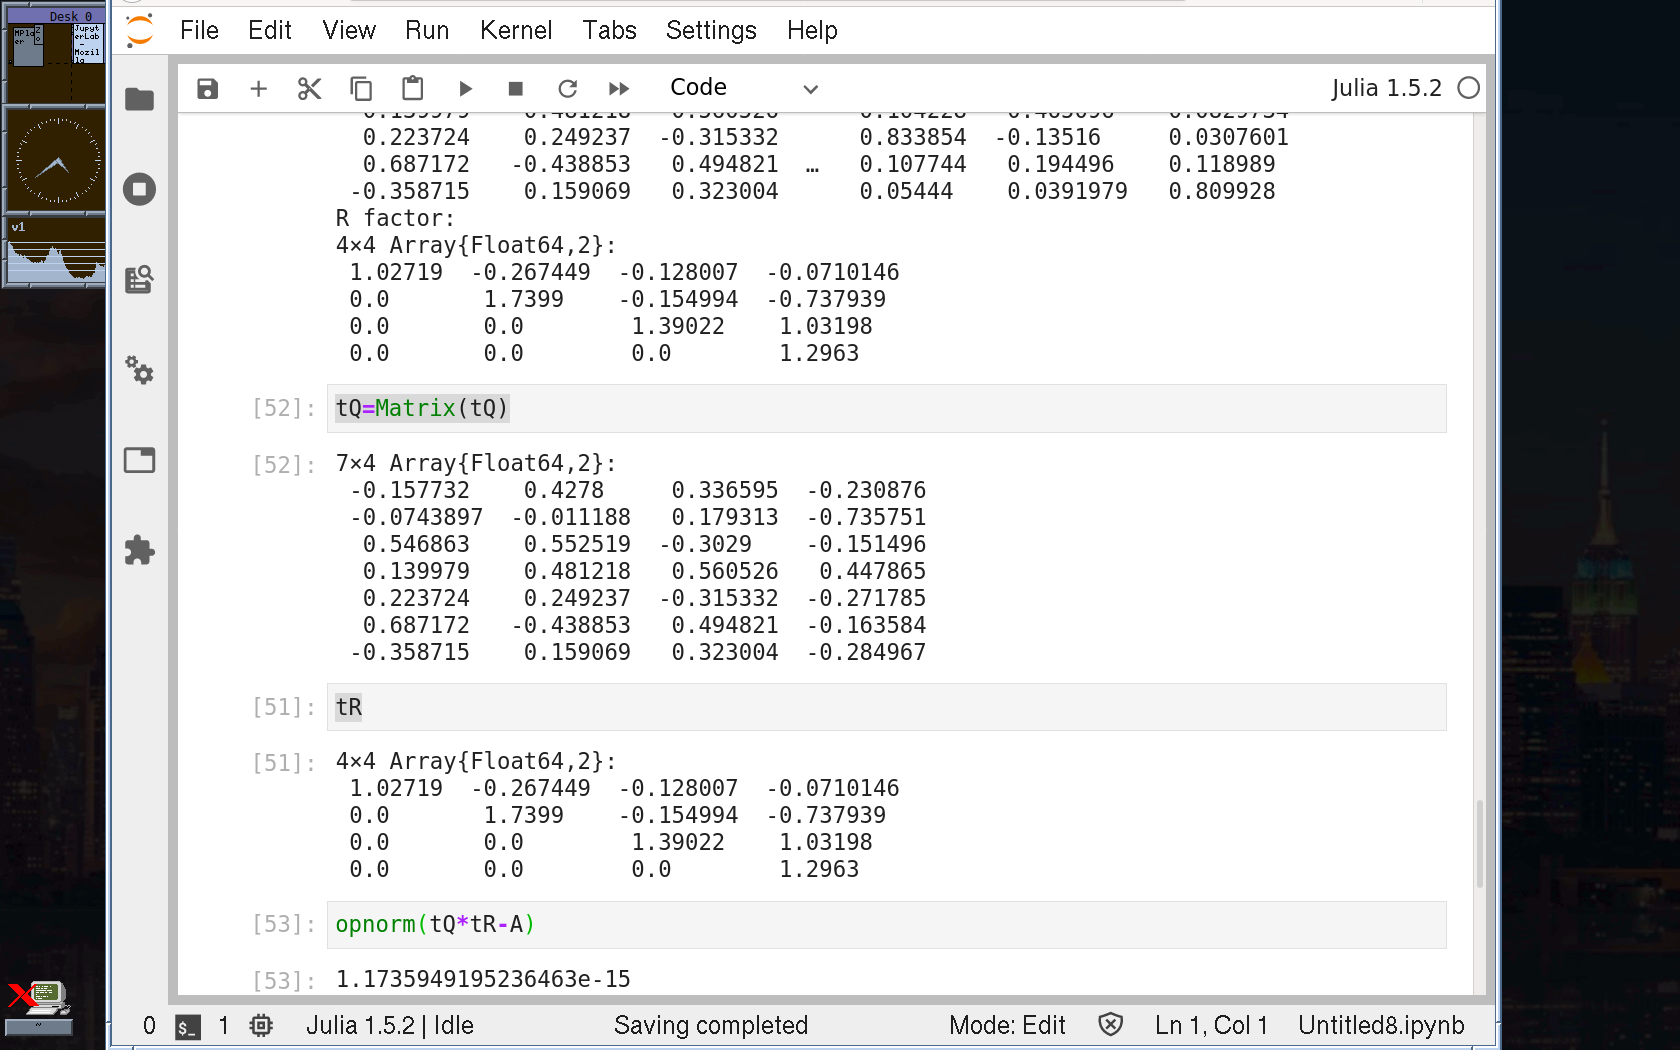The image size is (1680, 1050).
Task: Cut the selected cell with scissors icon
Action: [309, 89]
